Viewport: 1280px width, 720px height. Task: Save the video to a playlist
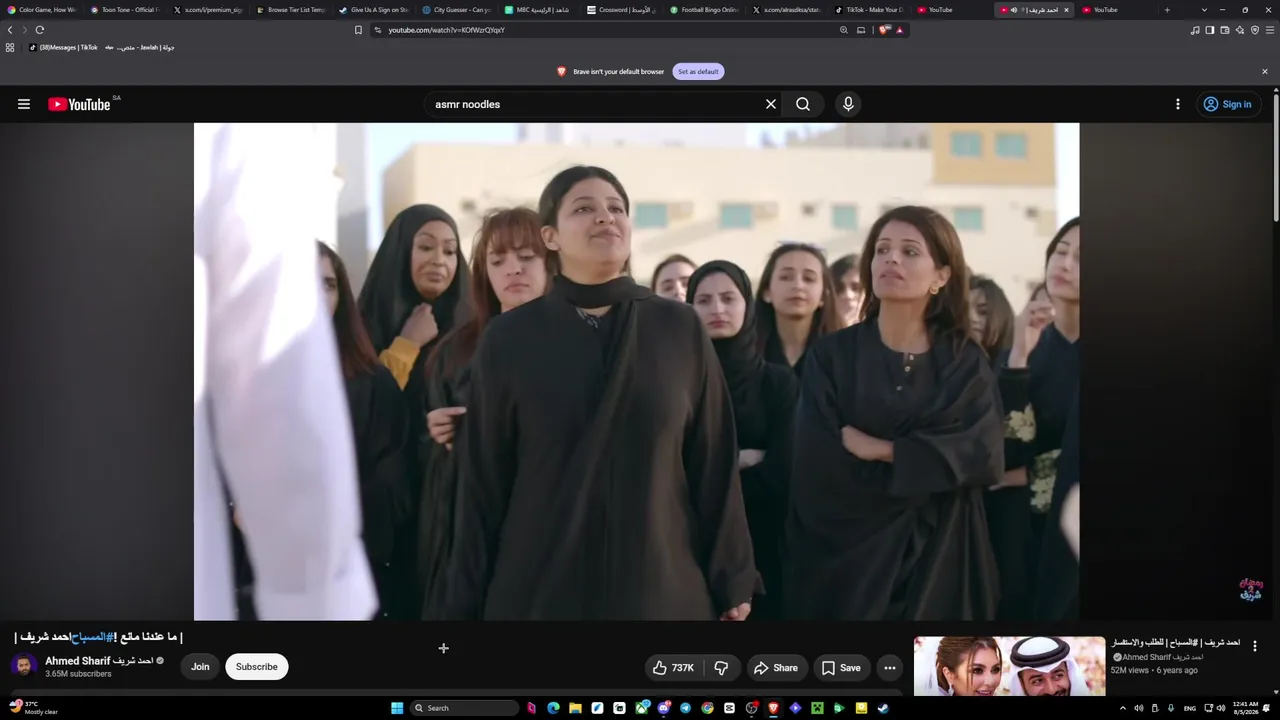841,668
